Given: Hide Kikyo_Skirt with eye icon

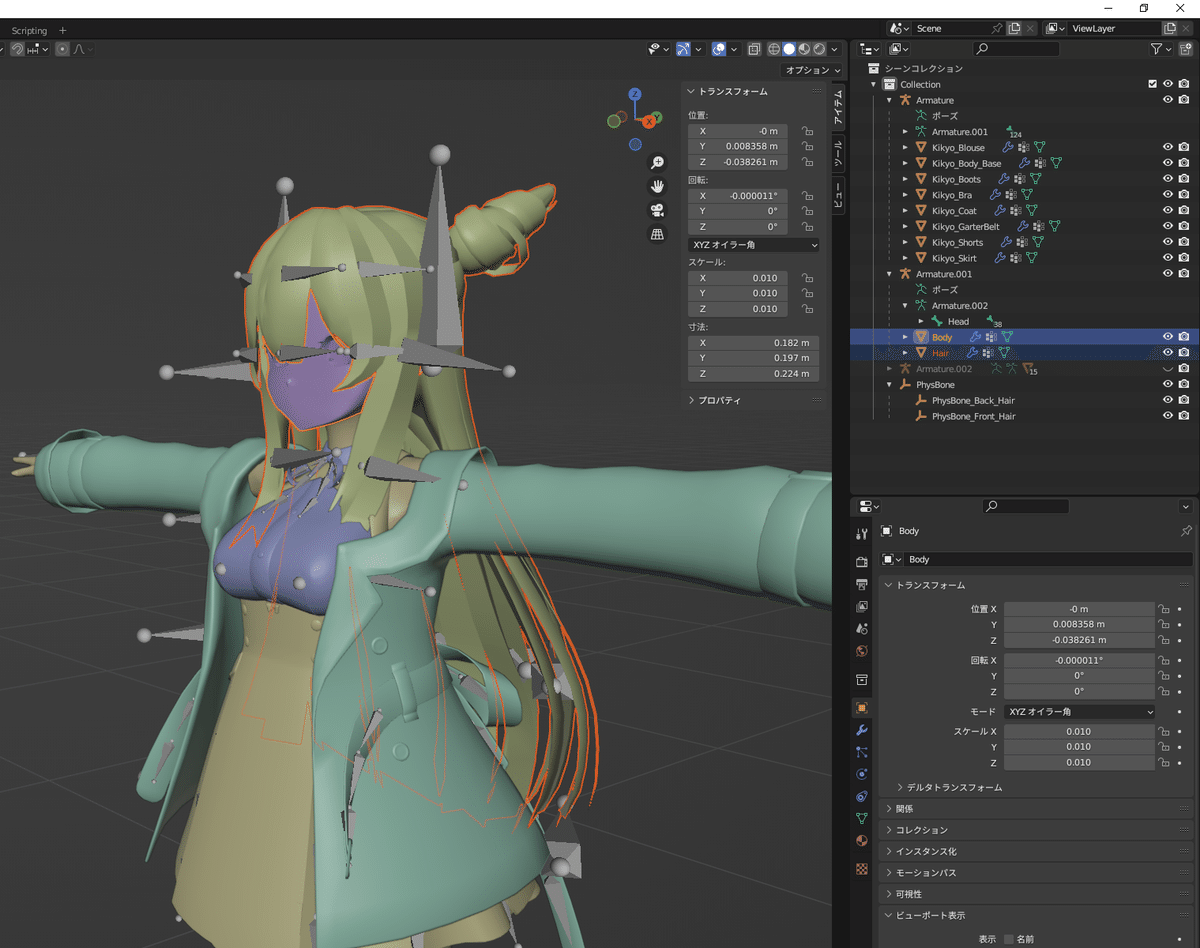Looking at the screenshot, I should tap(1168, 258).
